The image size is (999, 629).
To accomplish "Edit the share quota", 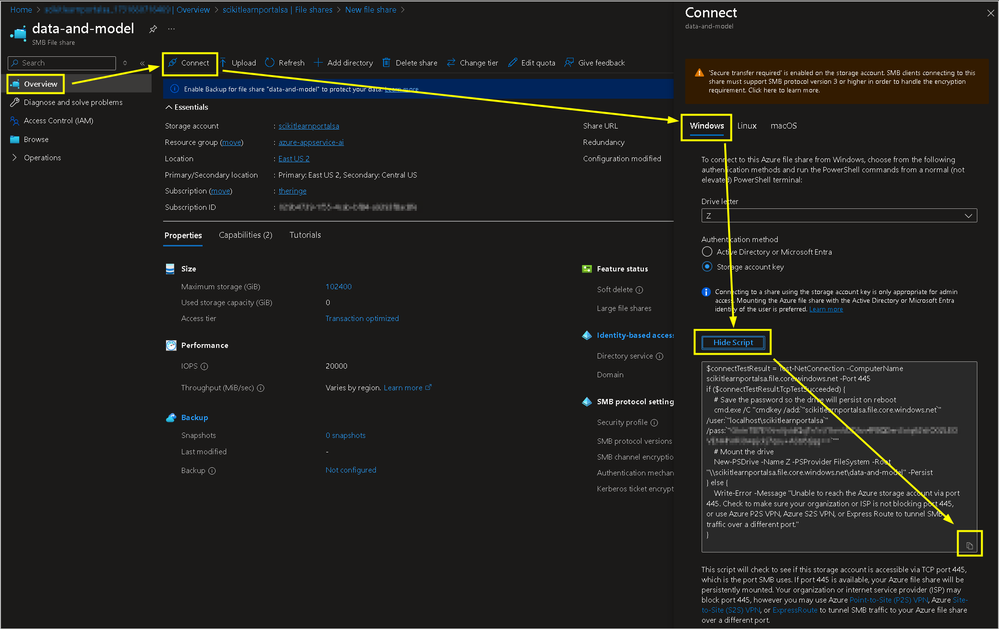I will pyautogui.click(x=531, y=63).
